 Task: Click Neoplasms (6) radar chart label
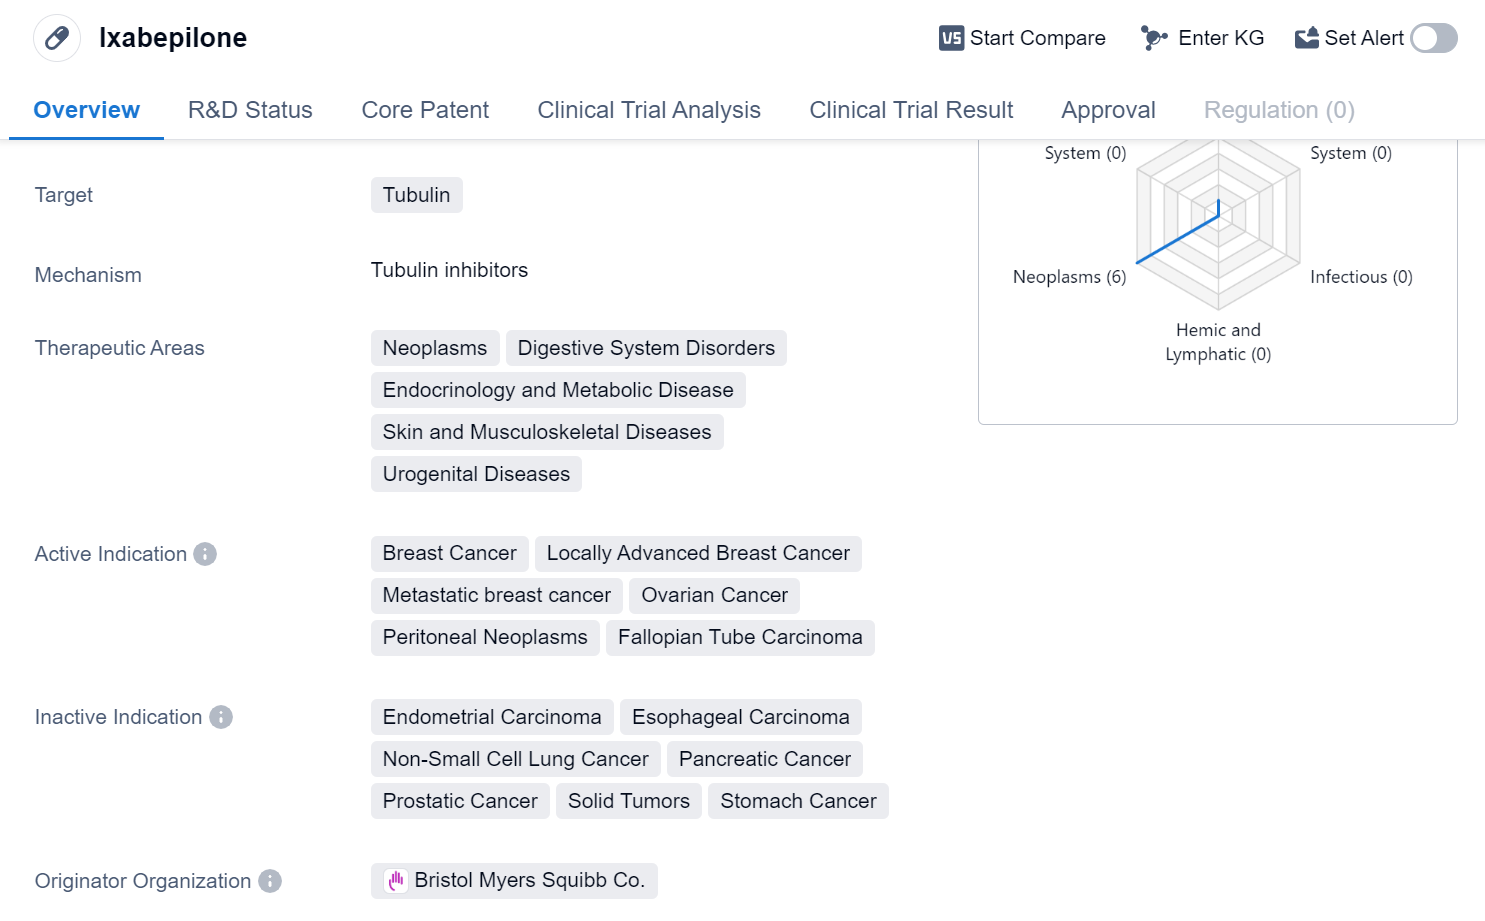pyautogui.click(x=1069, y=277)
